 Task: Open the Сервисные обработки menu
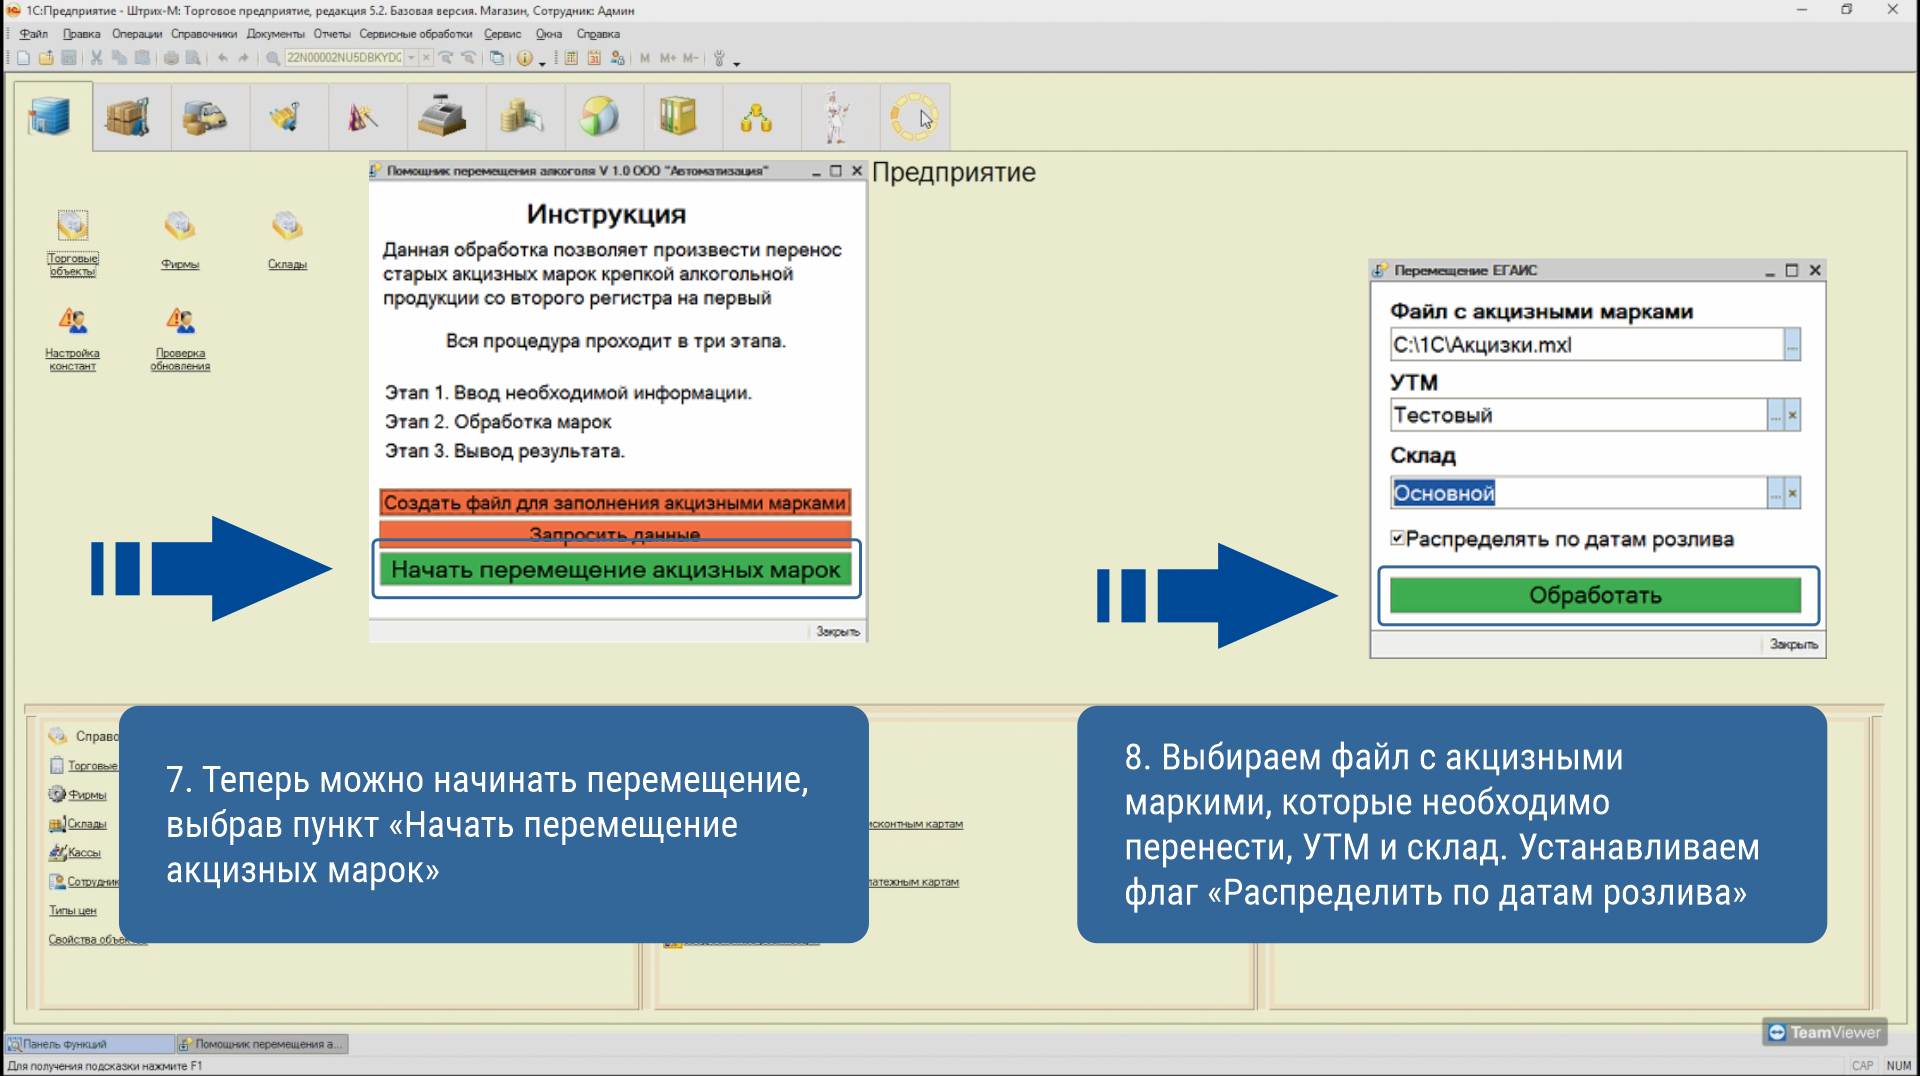coord(415,34)
